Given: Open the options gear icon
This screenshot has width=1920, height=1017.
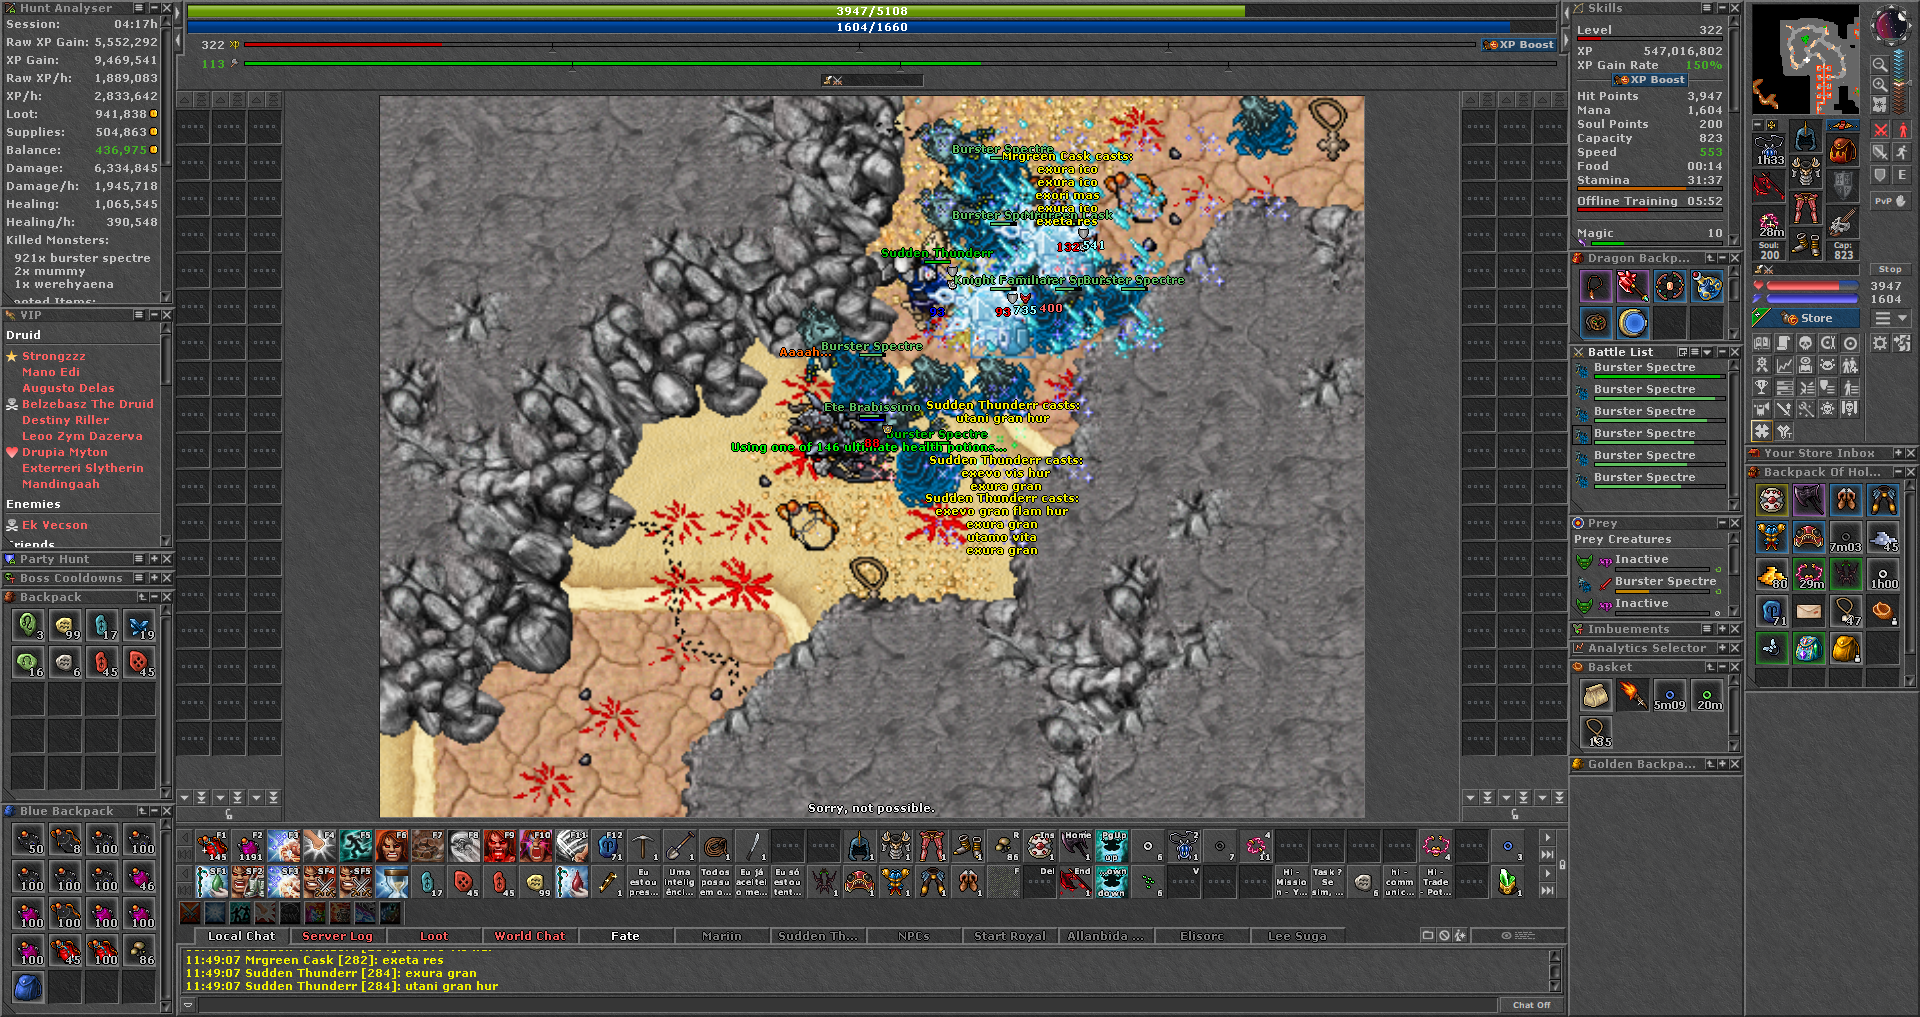Looking at the screenshot, I should click(x=1880, y=343).
